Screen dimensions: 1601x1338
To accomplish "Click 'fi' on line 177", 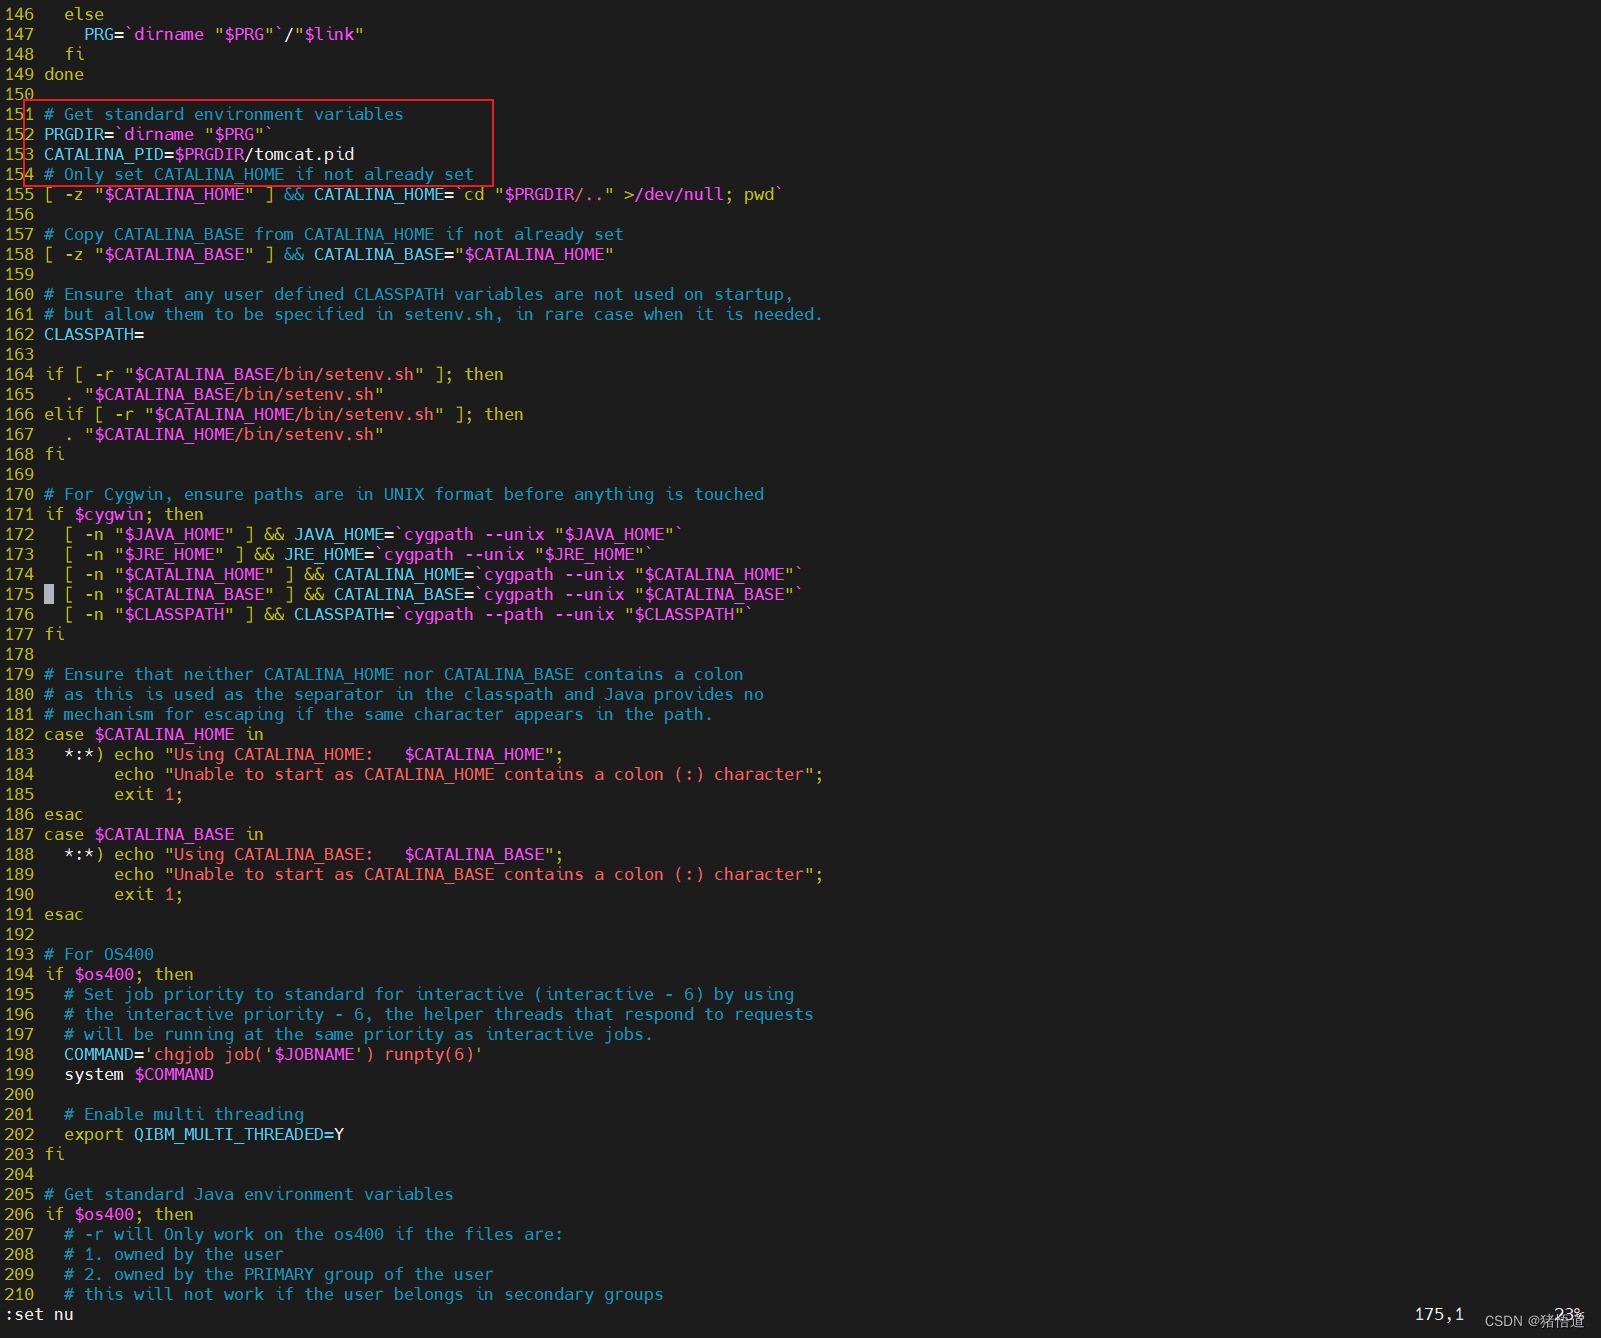I will click(54, 634).
